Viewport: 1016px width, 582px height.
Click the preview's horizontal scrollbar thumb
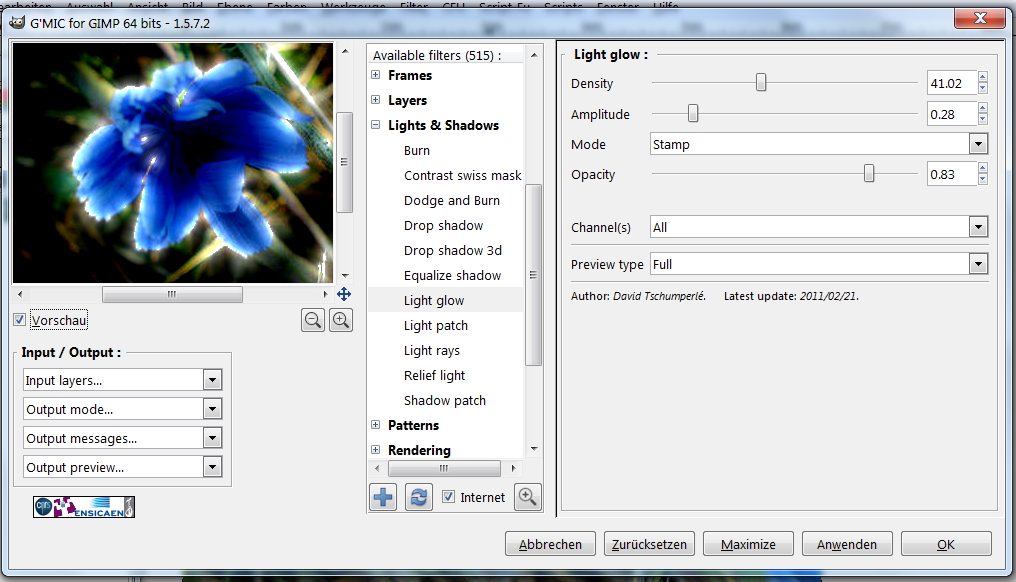(x=172, y=294)
